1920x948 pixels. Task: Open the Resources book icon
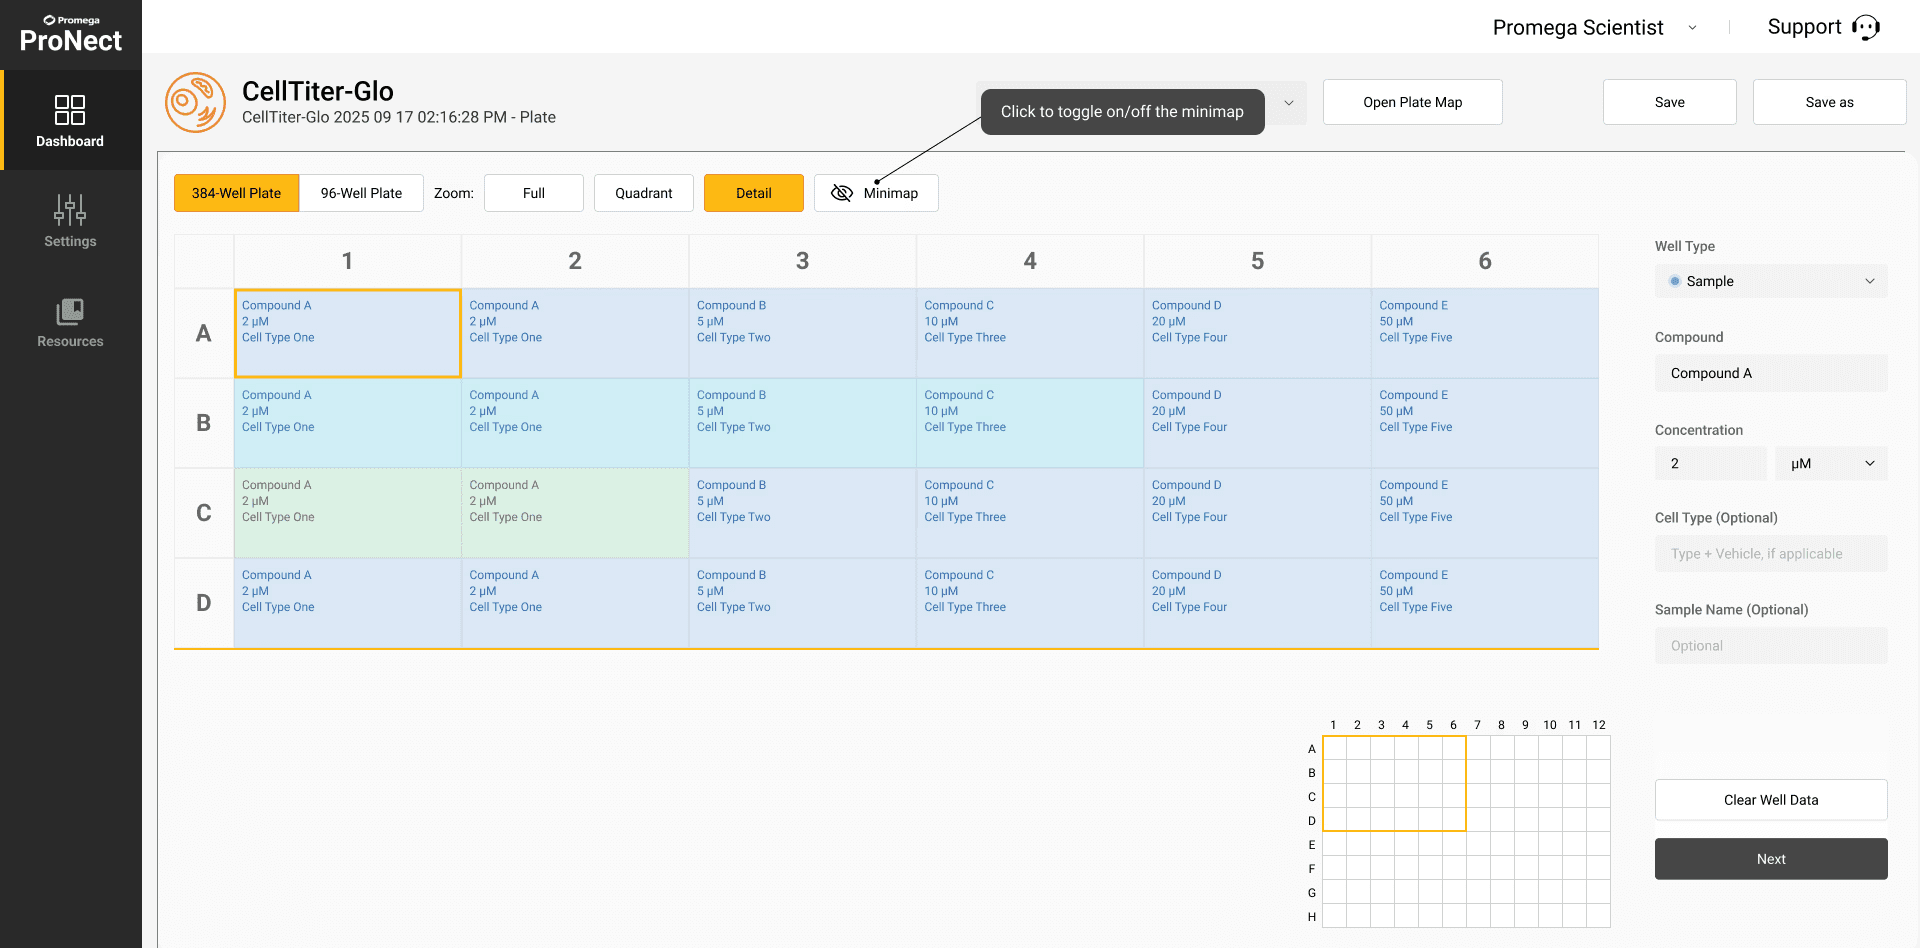pos(70,312)
